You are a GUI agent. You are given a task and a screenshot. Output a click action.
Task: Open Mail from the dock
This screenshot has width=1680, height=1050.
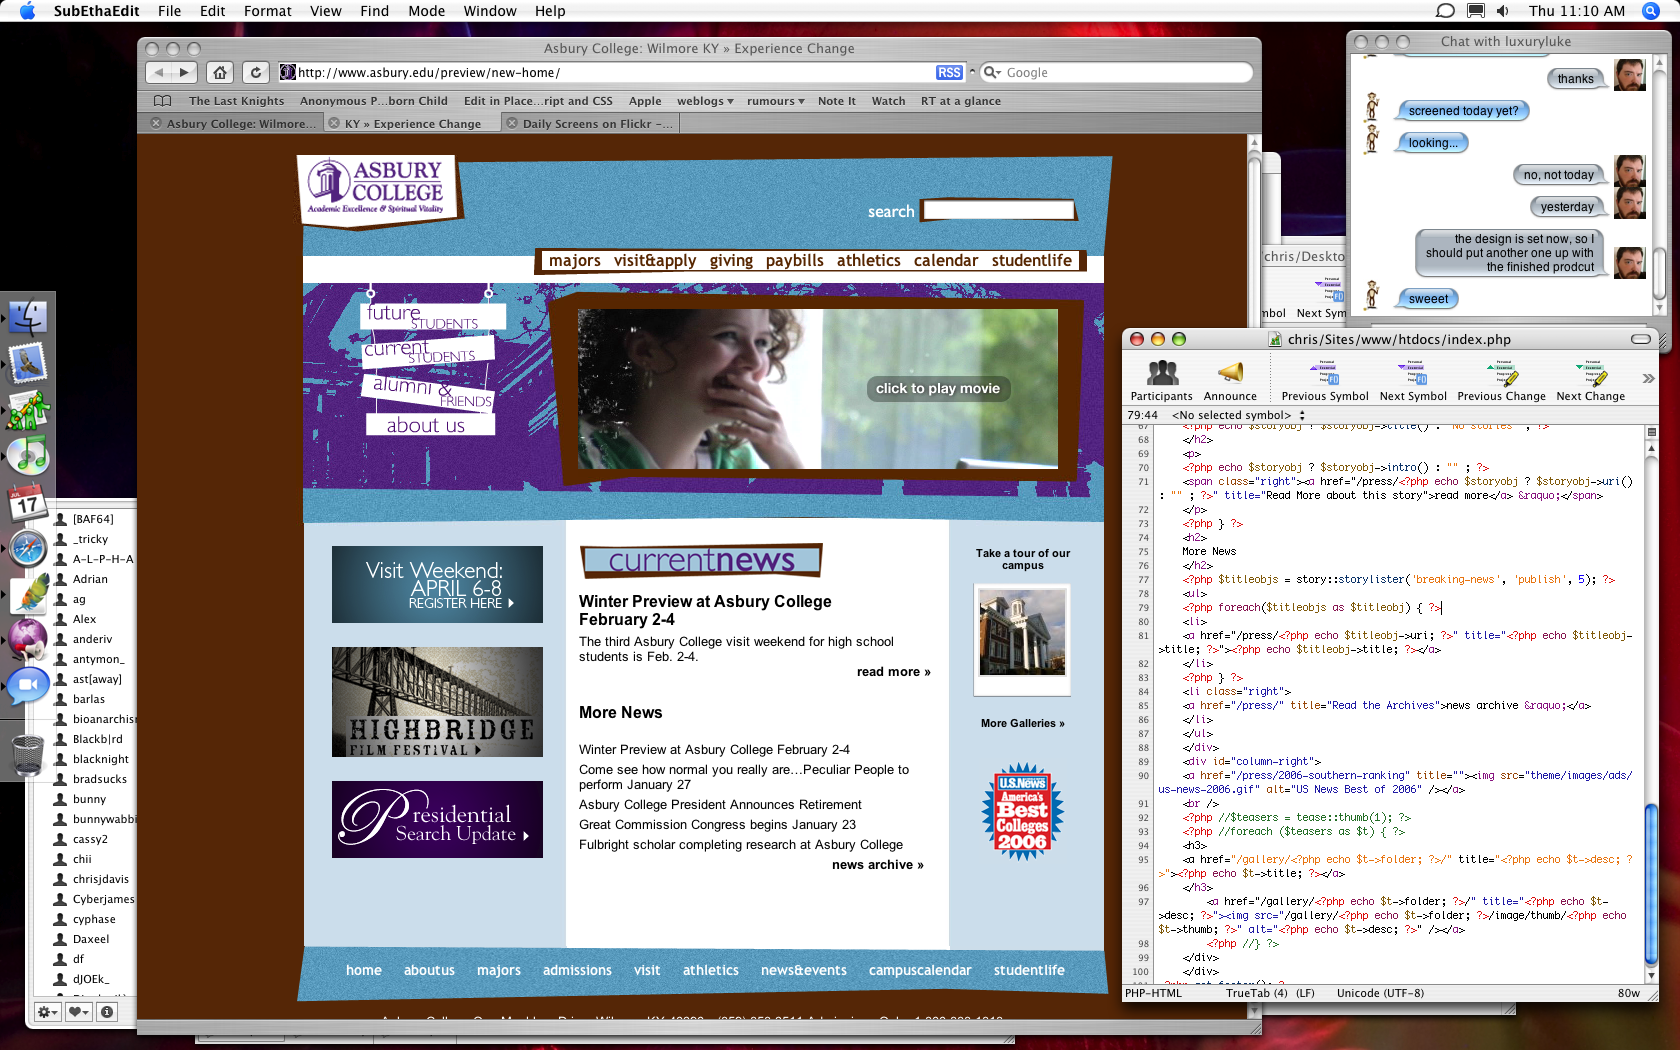point(28,363)
